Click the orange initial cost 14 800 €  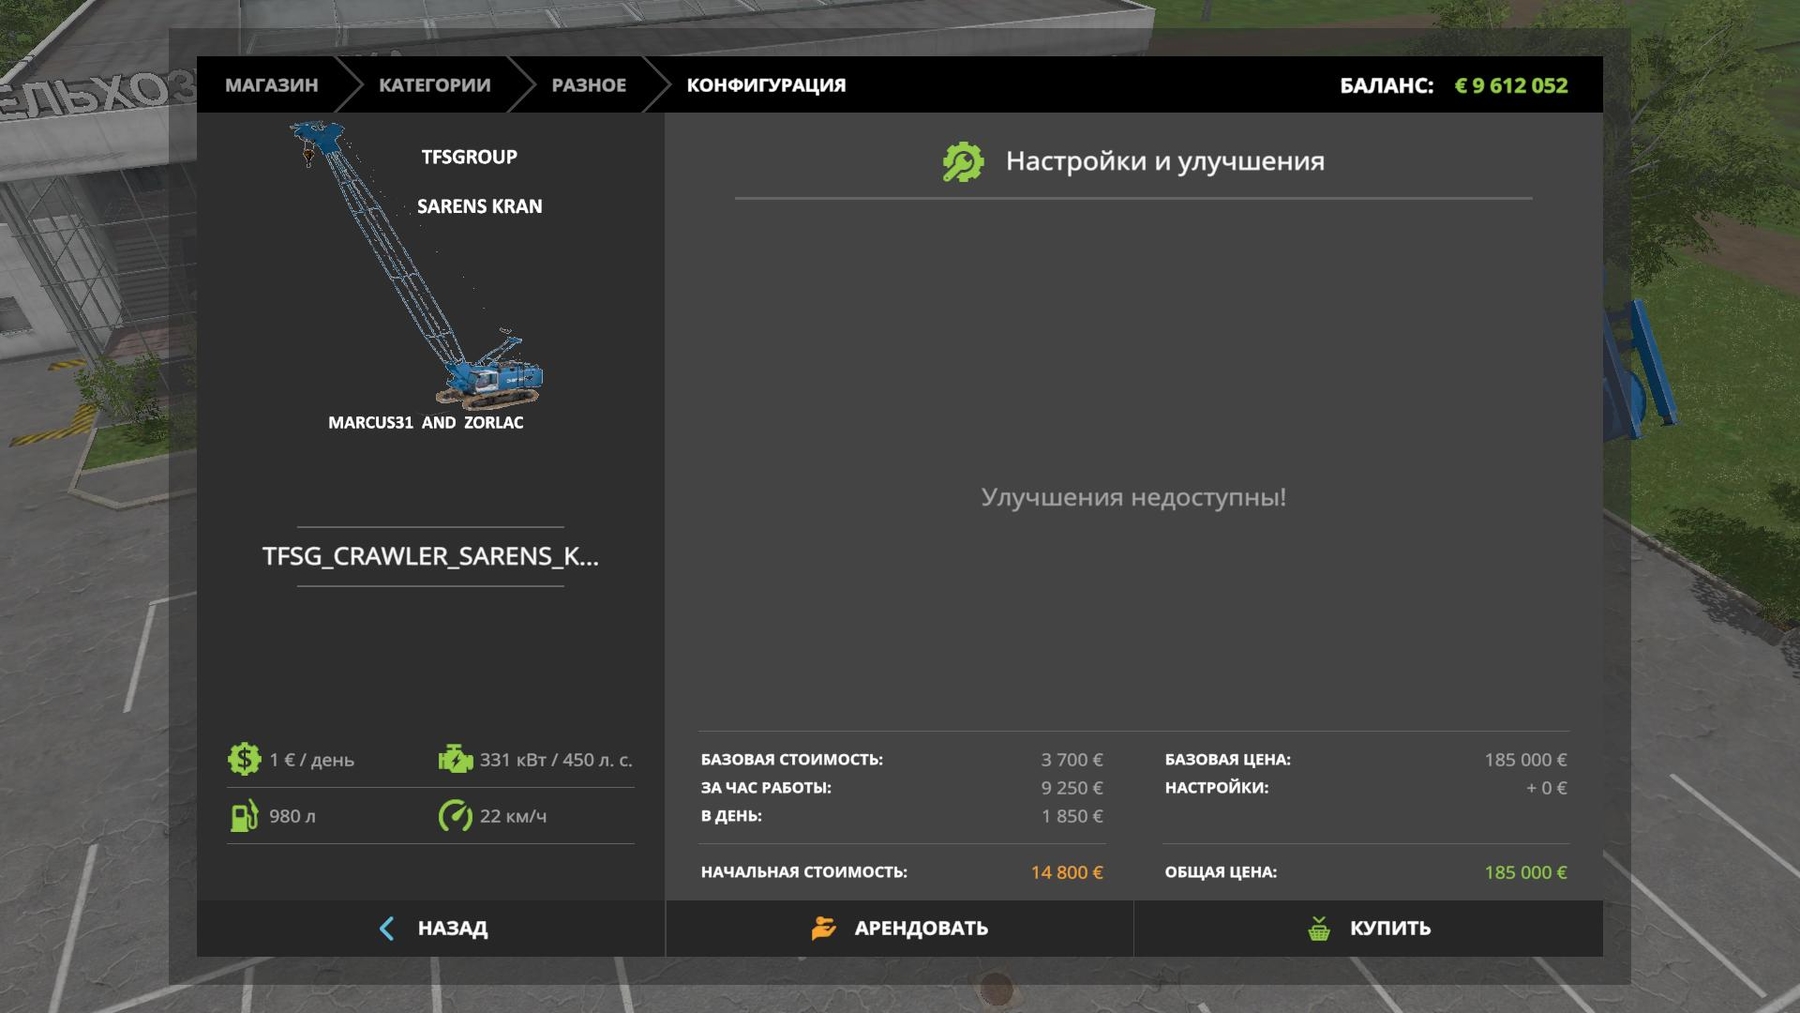[x=1066, y=872]
